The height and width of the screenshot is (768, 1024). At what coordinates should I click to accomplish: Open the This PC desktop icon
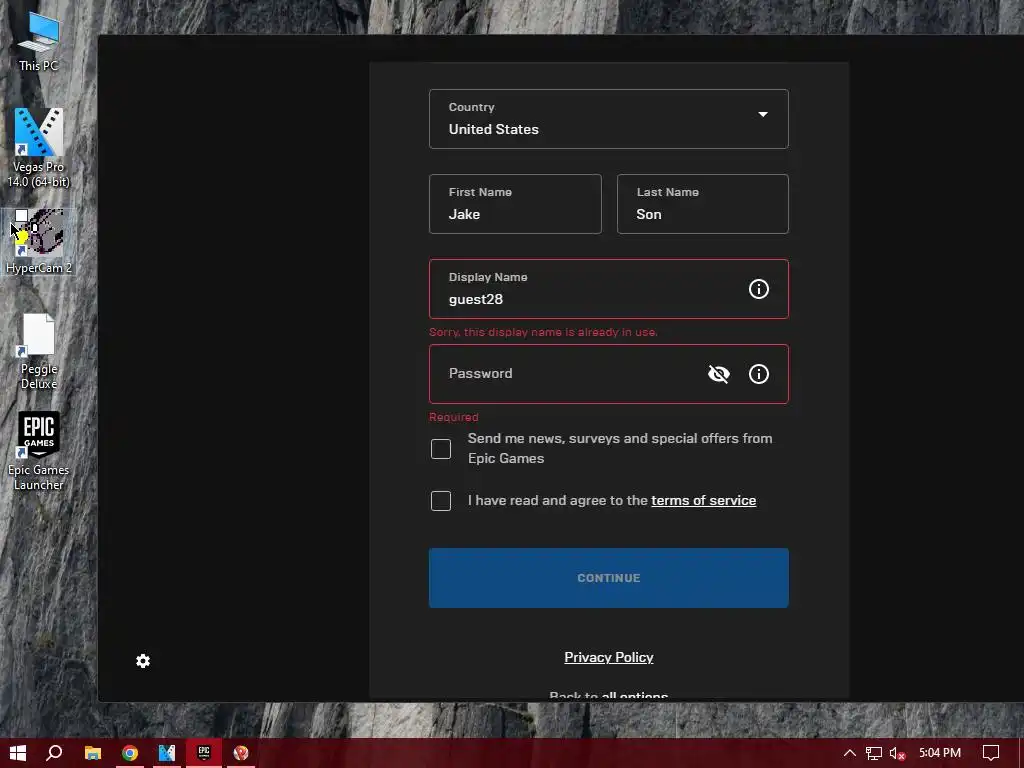click(x=39, y=40)
